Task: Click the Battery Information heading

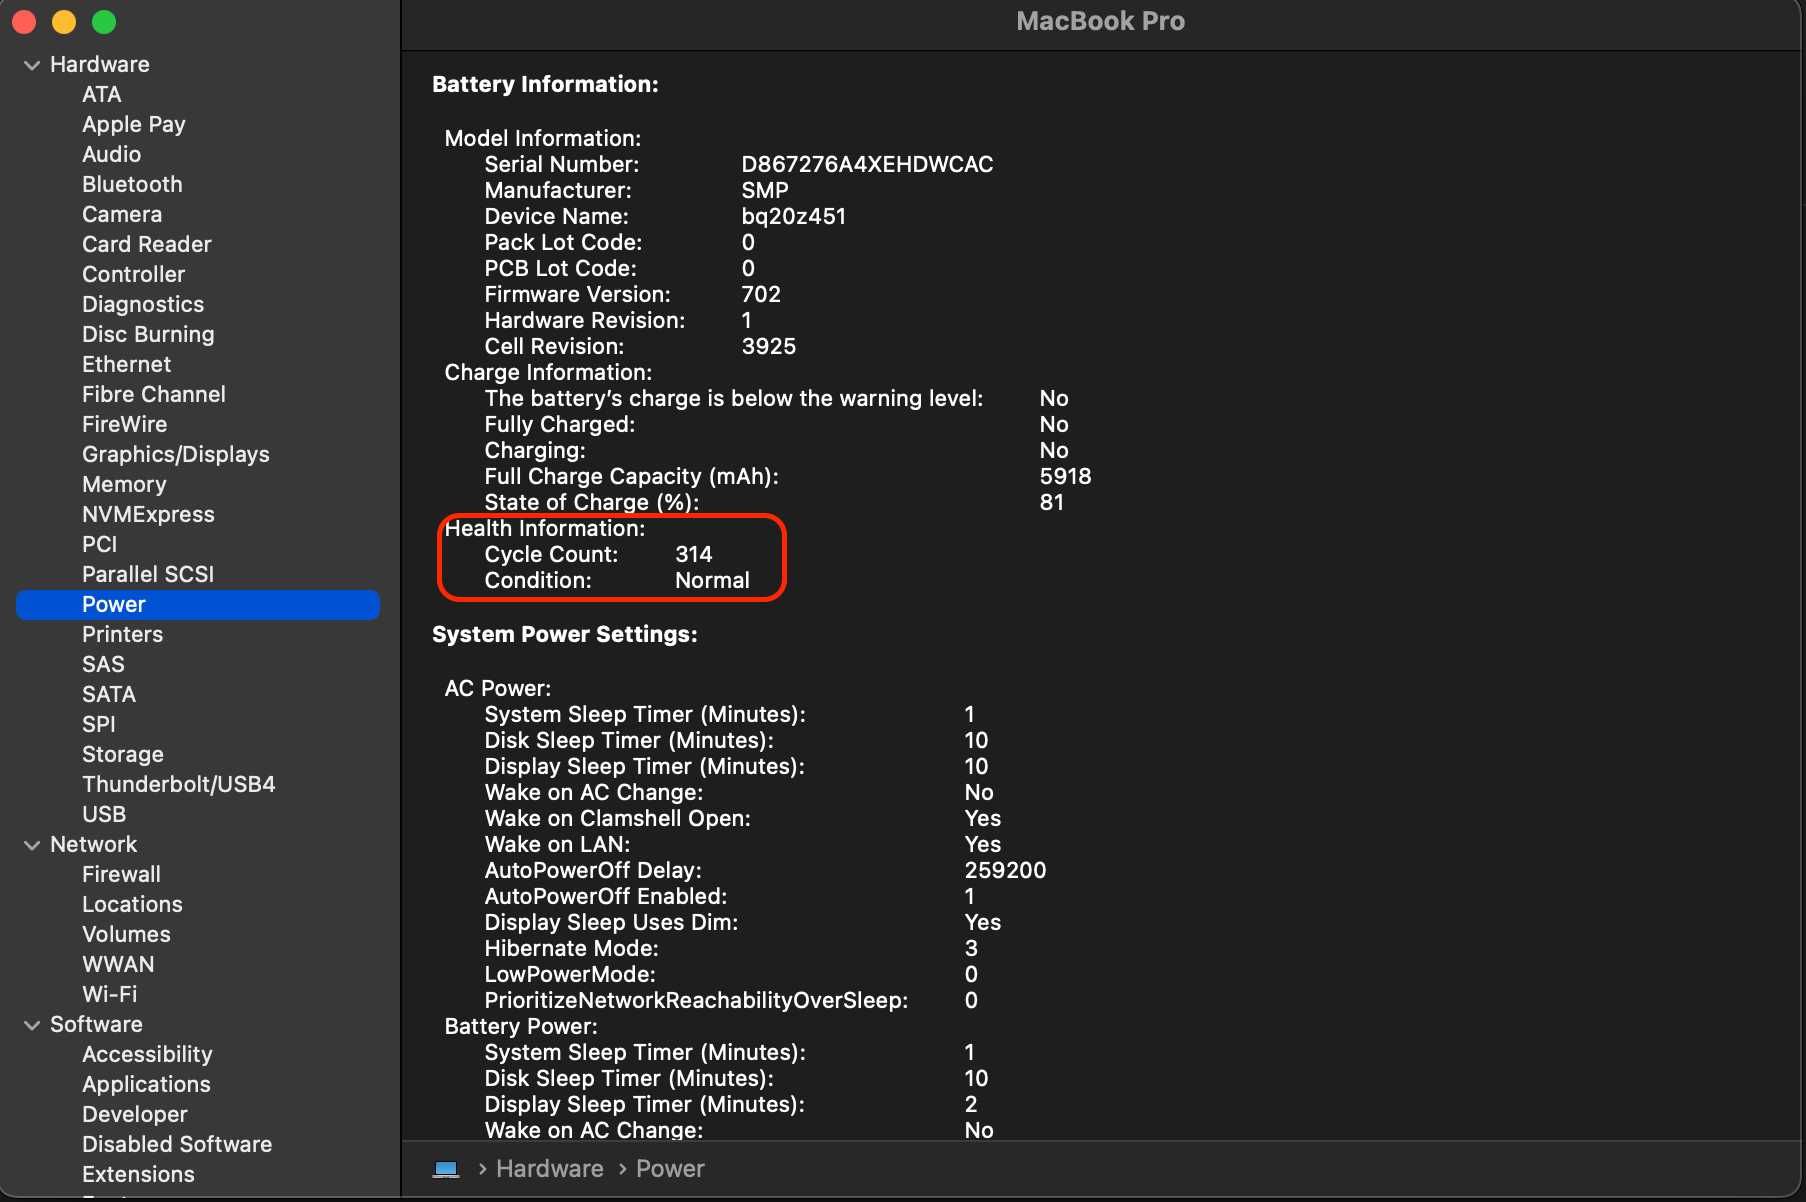Action: tap(545, 85)
